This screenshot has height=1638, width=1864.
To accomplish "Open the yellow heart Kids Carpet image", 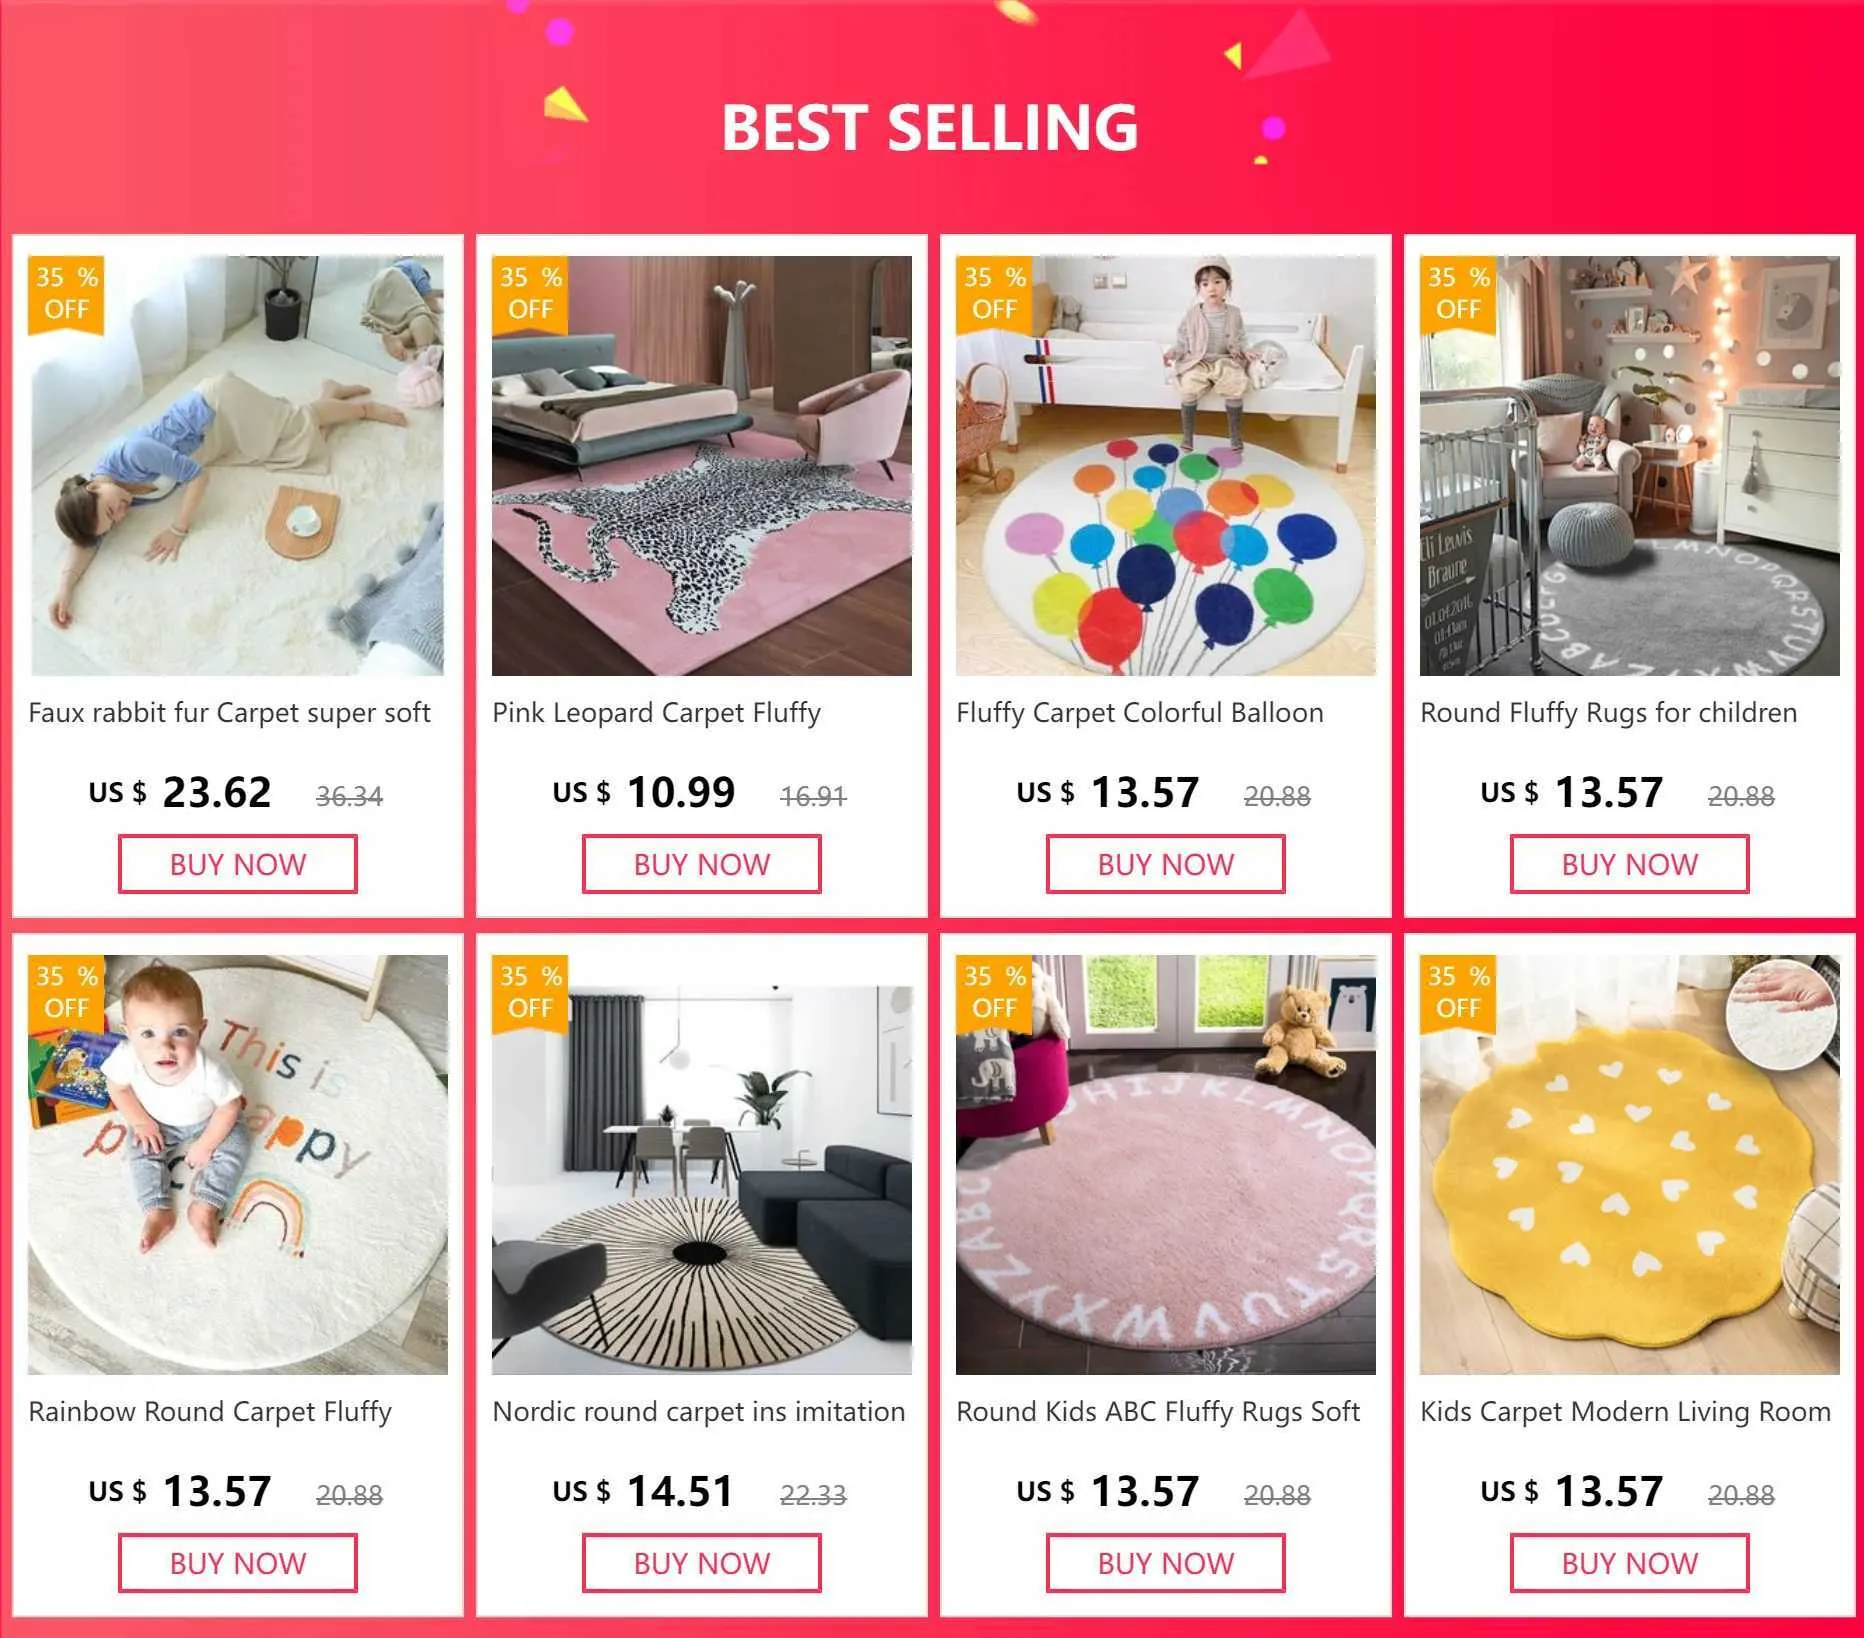I will point(1630,1164).
